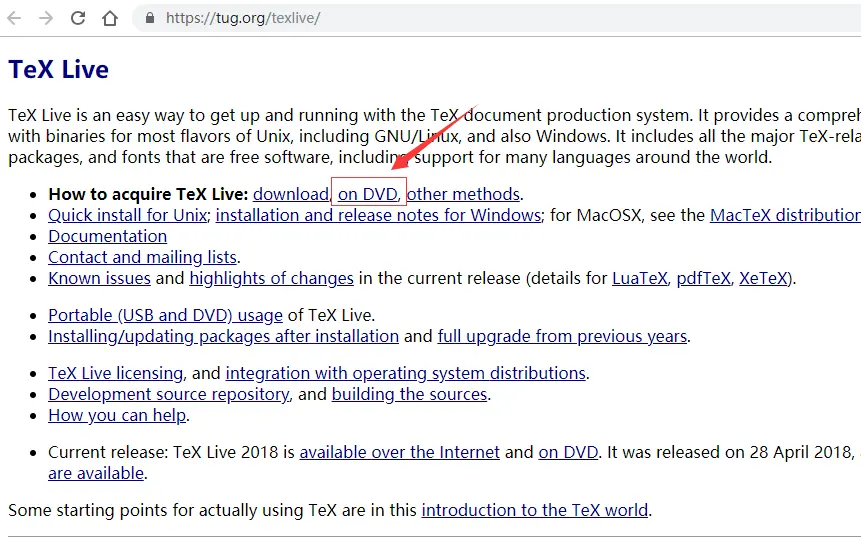Open 'Installing/updating packages after installation' link
The height and width of the screenshot is (537, 861).
coord(223,337)
